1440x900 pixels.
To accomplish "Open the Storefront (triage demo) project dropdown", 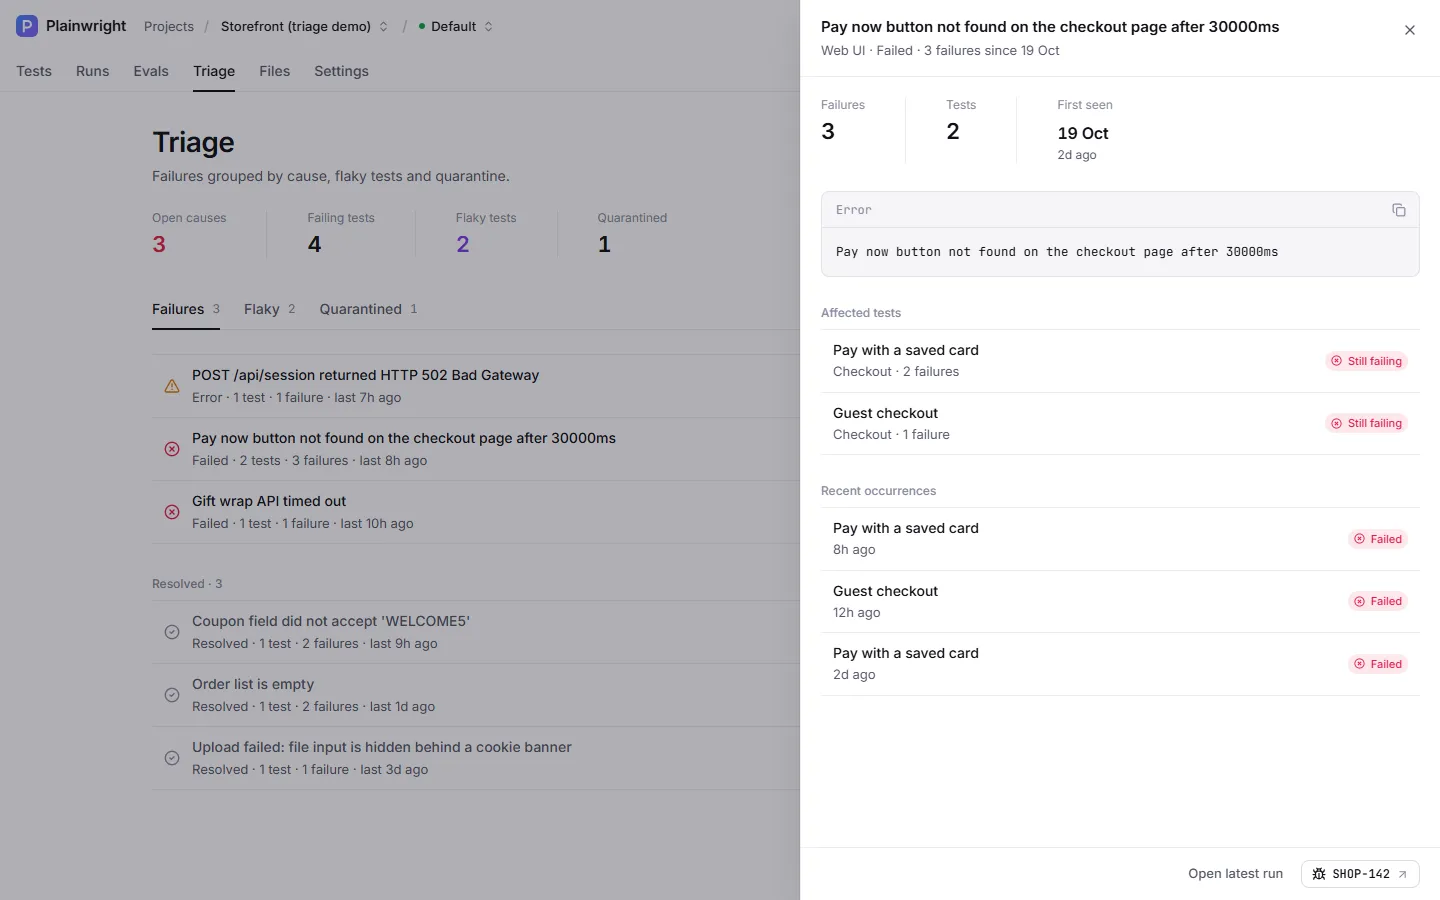I will (x=304, y=26).
